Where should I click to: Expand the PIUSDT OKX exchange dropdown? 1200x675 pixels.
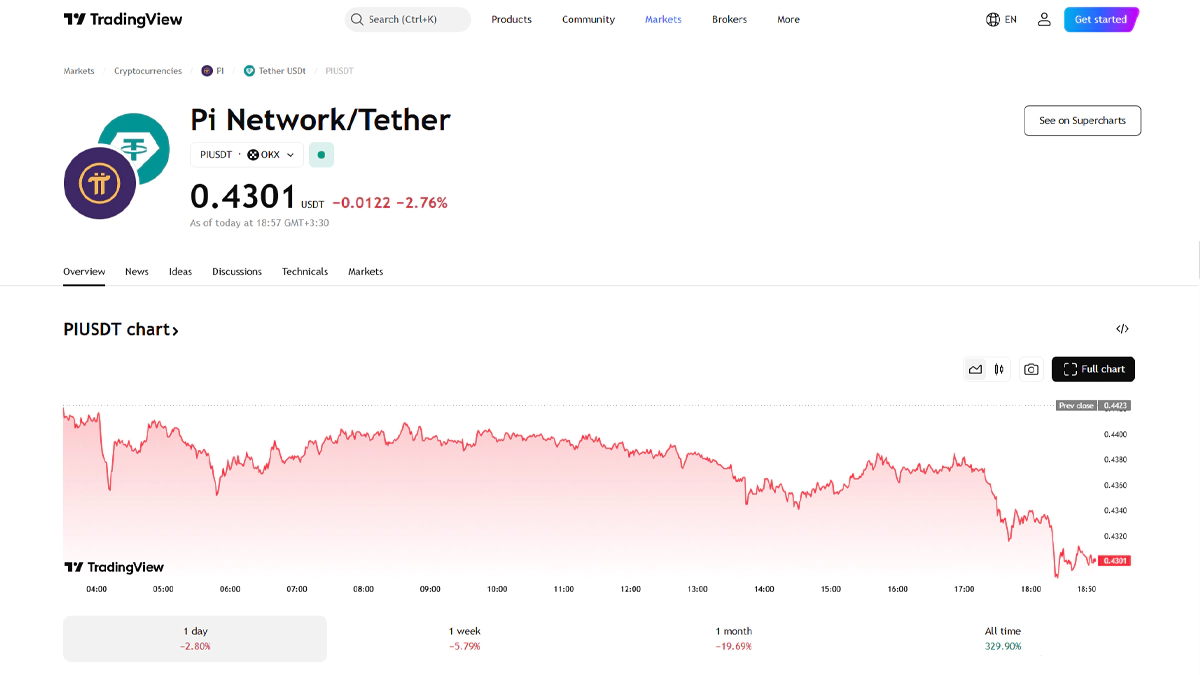point(247,155)
